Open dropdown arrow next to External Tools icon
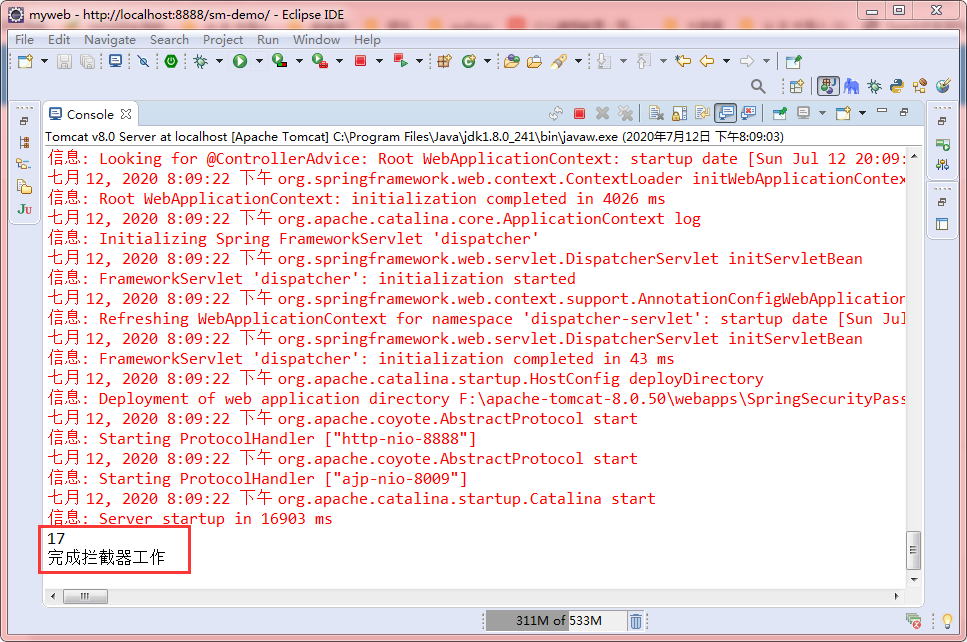Screen dimensions: 967x642 339,61
